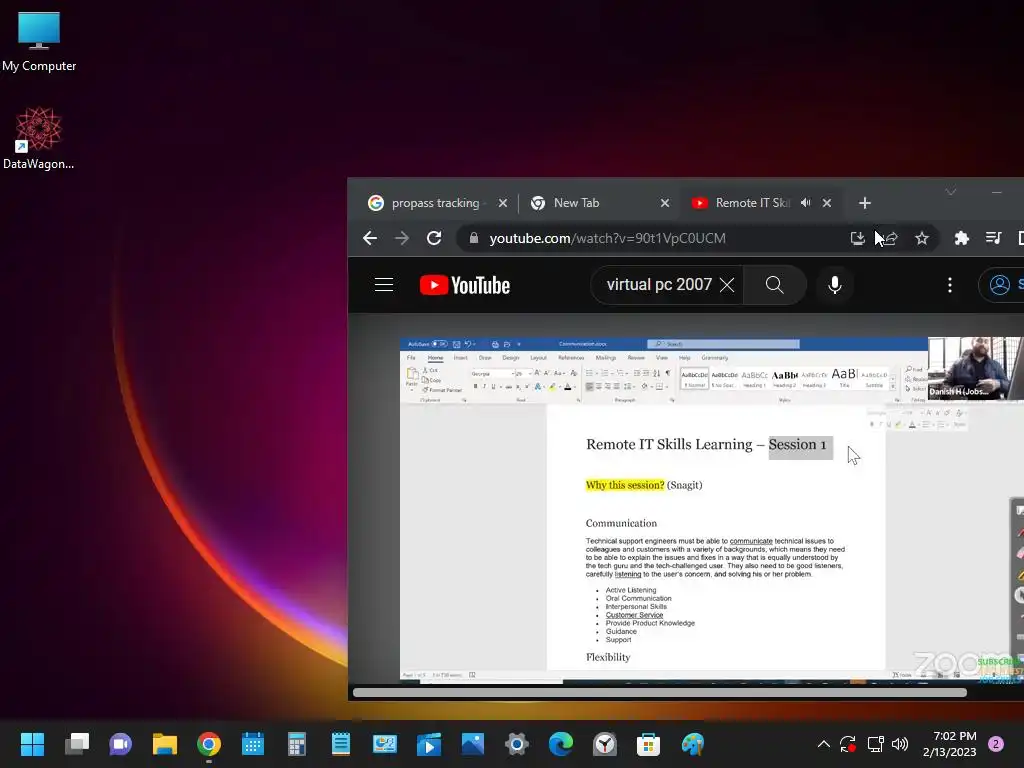Open the My Computer desktop icon
Screen dimensions: 1024x768
(x=39, y=41)
